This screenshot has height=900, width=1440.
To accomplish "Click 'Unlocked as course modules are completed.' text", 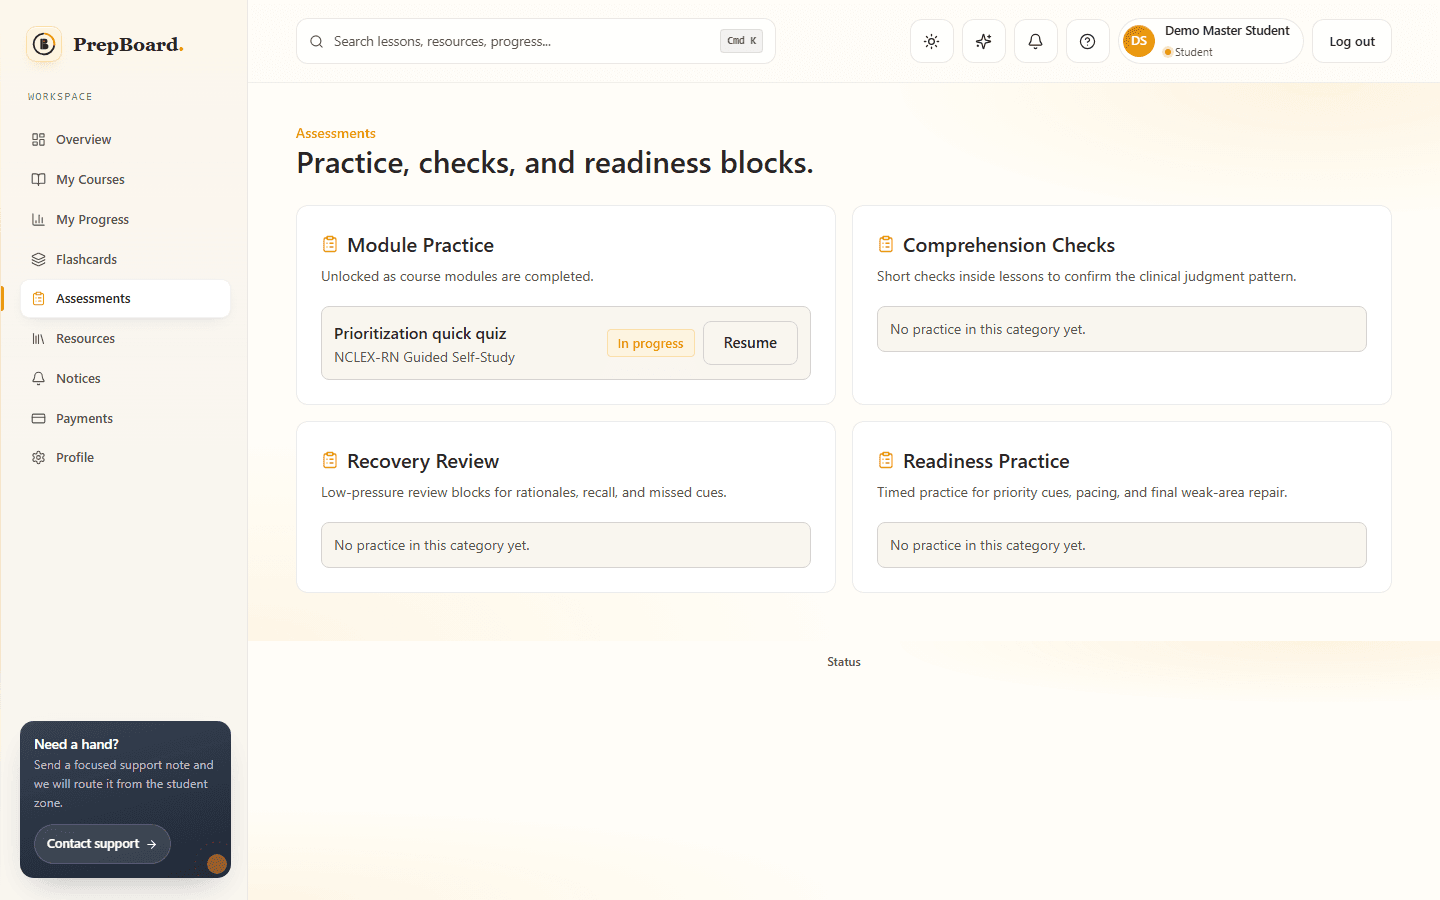I will pos(457,276).
